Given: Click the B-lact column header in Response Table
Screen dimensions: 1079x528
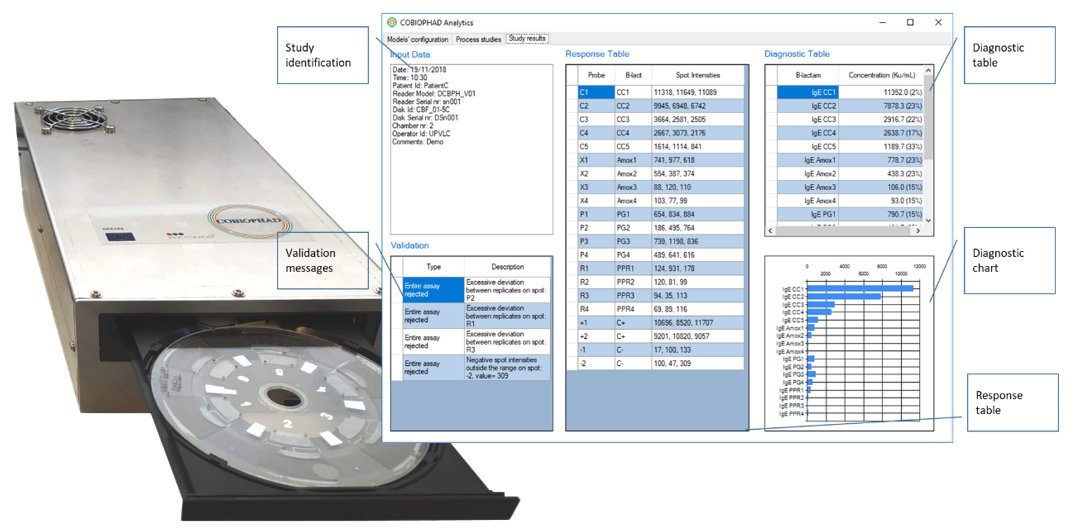Looking at the screenshot, I should point(632,75).
